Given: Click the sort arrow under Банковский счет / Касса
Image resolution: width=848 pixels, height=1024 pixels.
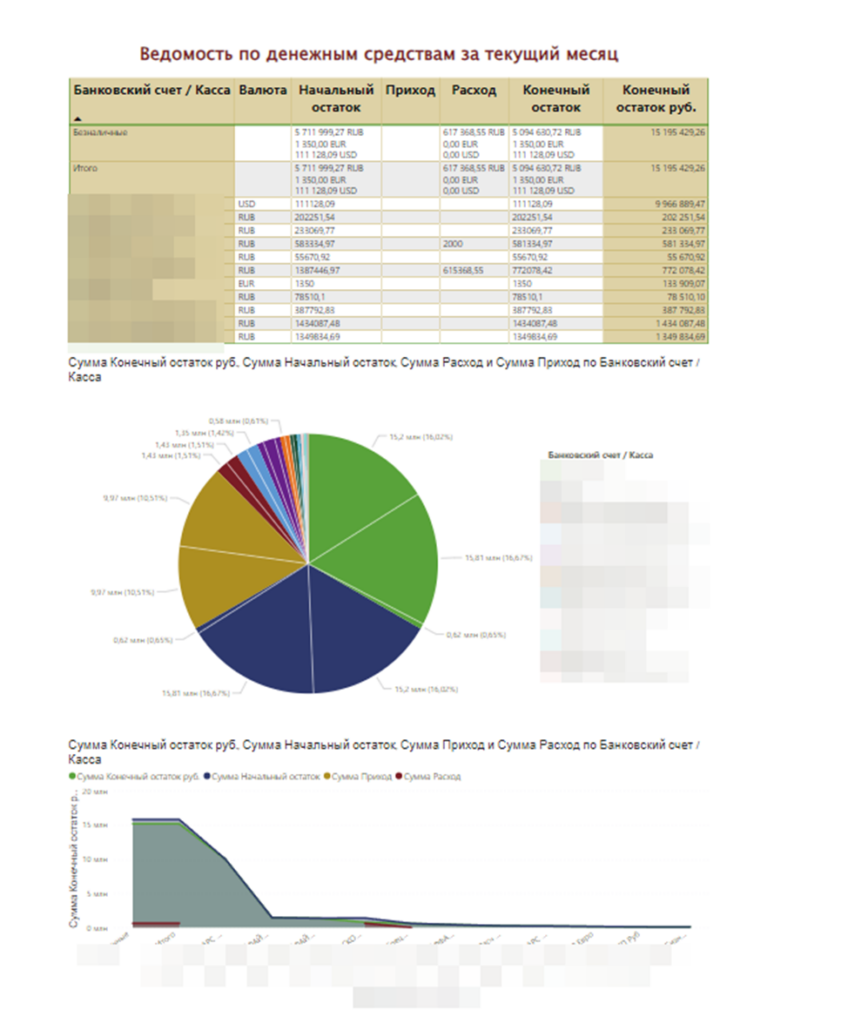Looking at the screenshot, I should tap(78, 118).
